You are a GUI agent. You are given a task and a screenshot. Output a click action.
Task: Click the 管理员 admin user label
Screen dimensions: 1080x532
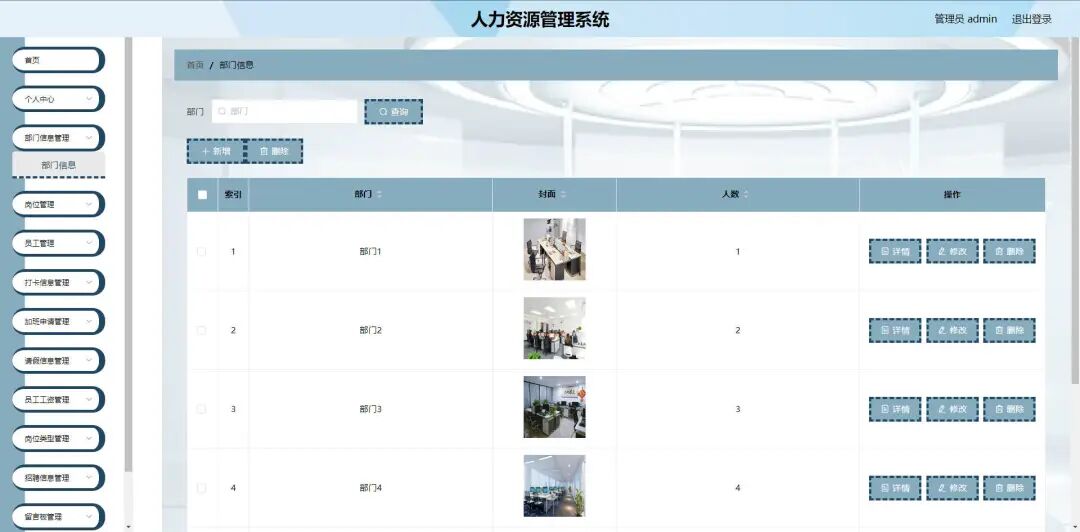(966, 19)
